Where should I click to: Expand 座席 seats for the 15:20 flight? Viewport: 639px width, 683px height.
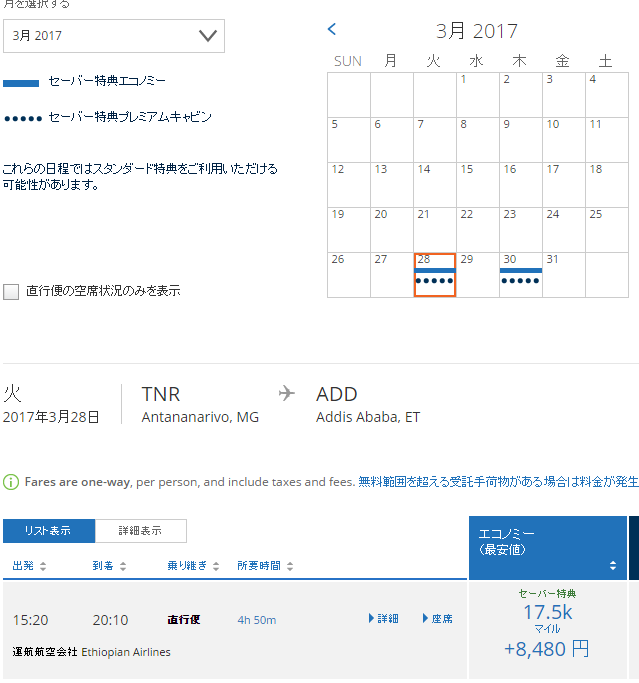437,619
